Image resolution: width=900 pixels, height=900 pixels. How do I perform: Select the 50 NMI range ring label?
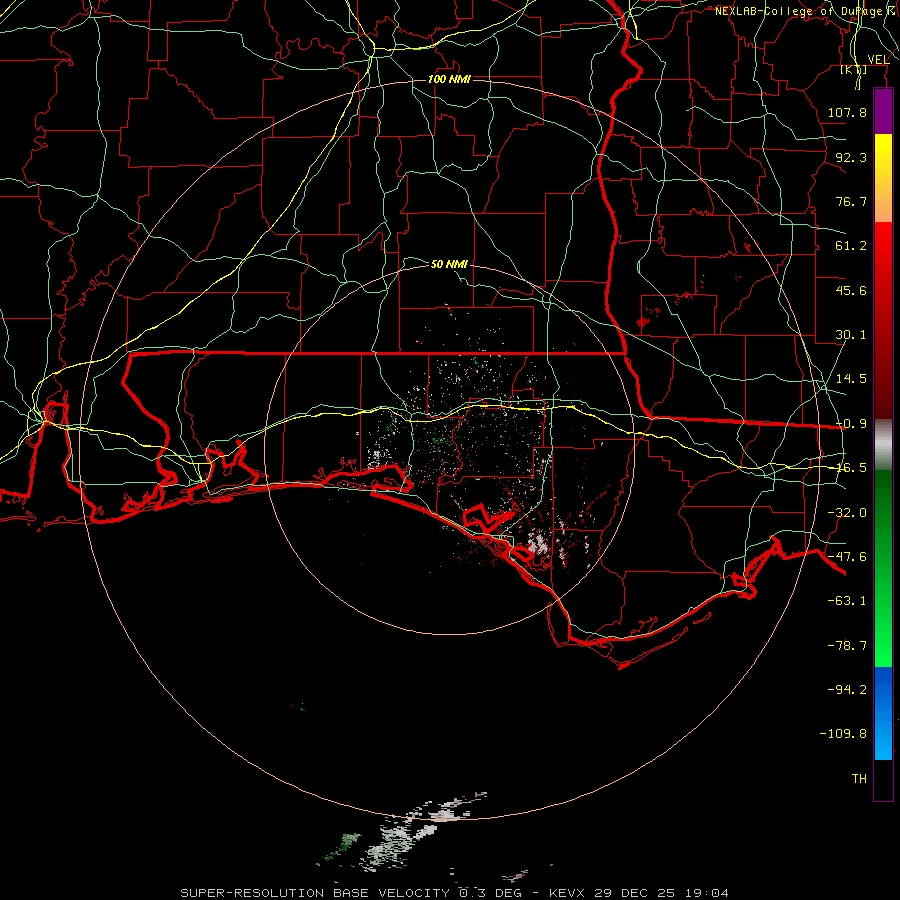449,264
